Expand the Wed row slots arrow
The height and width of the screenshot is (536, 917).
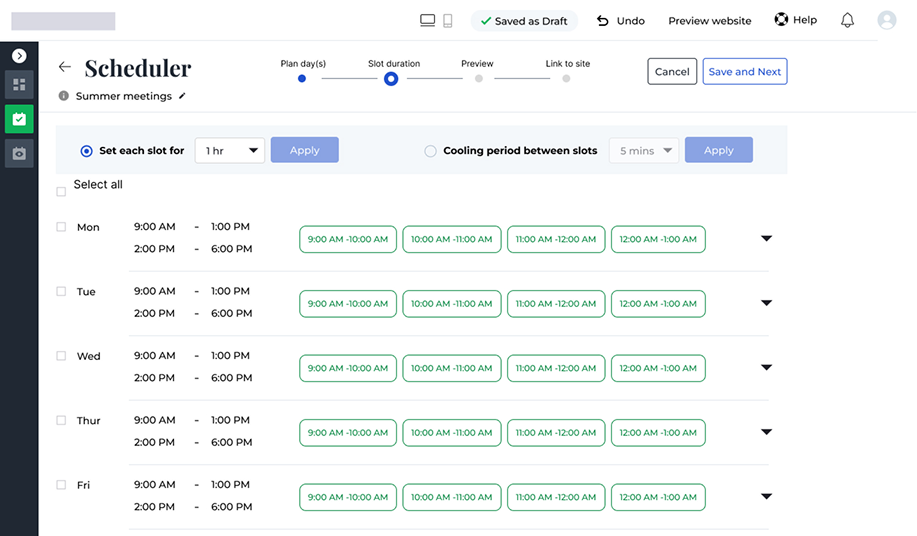click(x=766, y=368)
